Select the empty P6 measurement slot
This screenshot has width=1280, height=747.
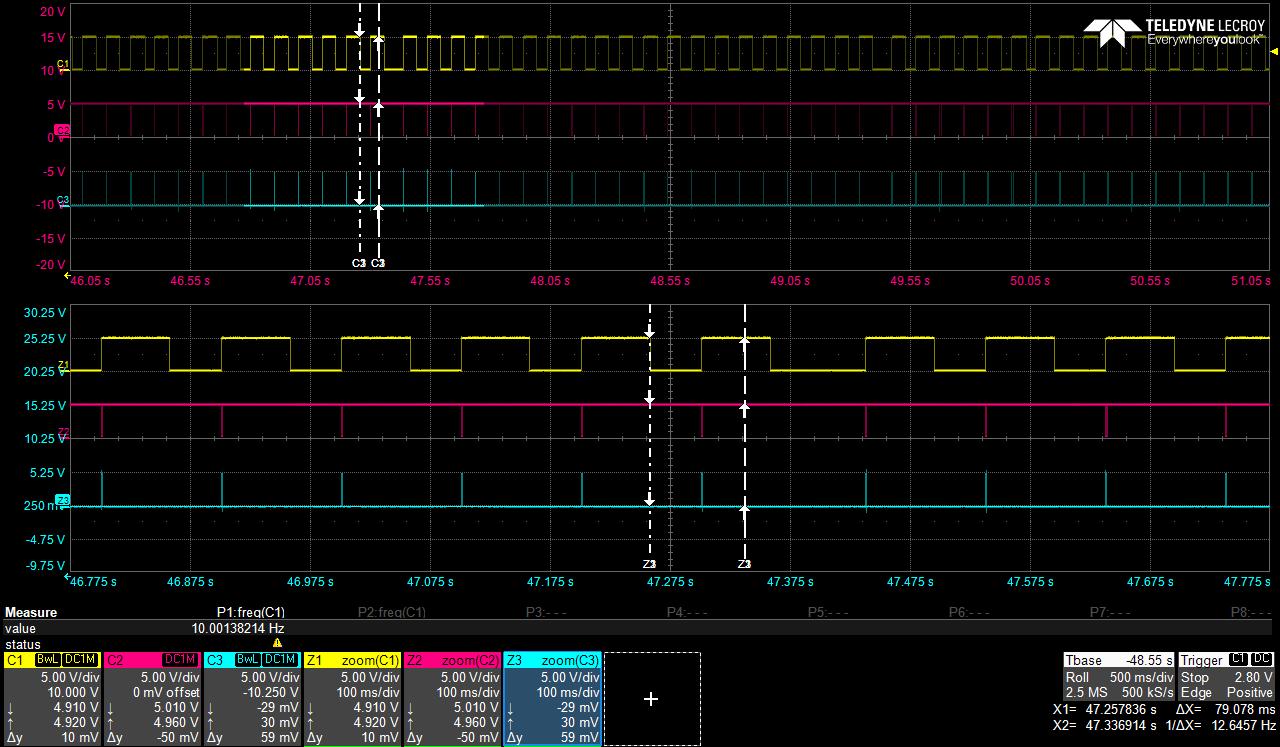click(x=970, y=612)
